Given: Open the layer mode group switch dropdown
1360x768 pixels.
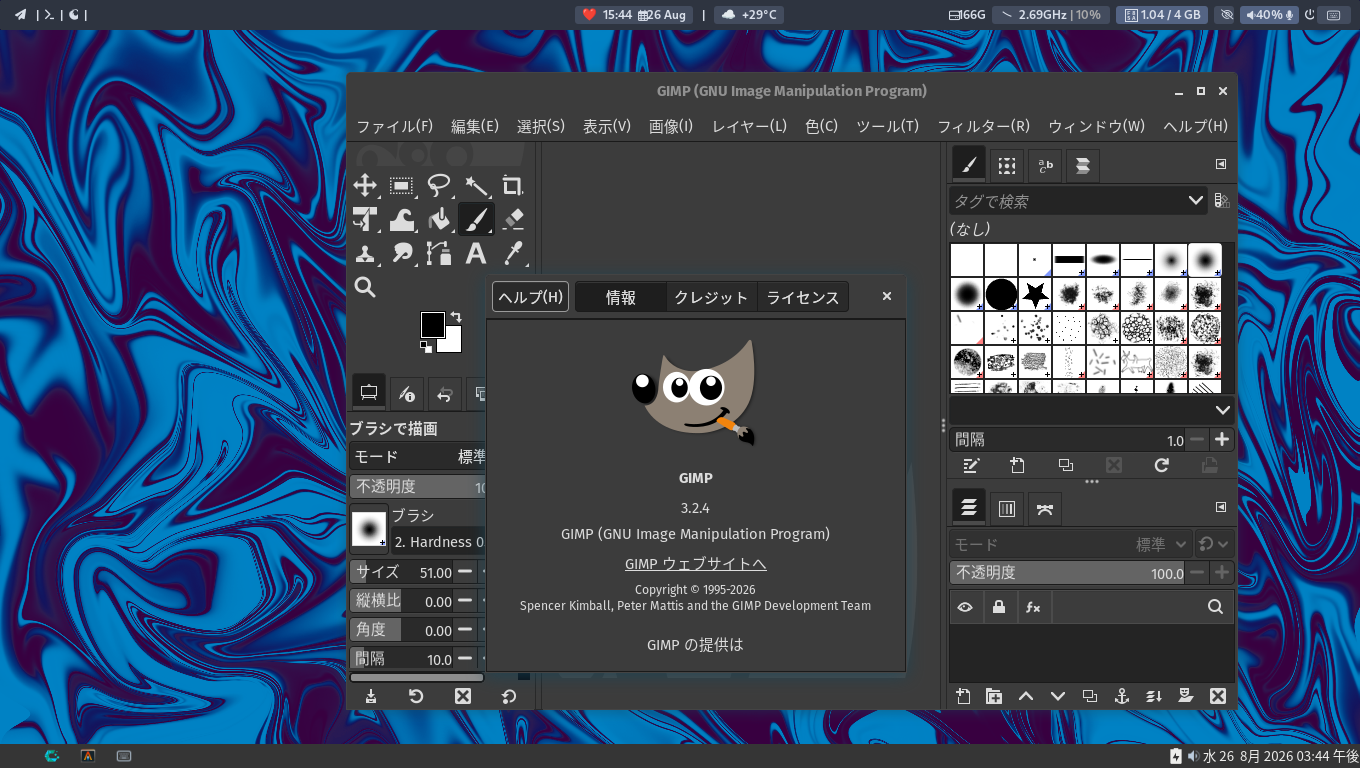Looking at the screenshot, I should coord(1215,544).
